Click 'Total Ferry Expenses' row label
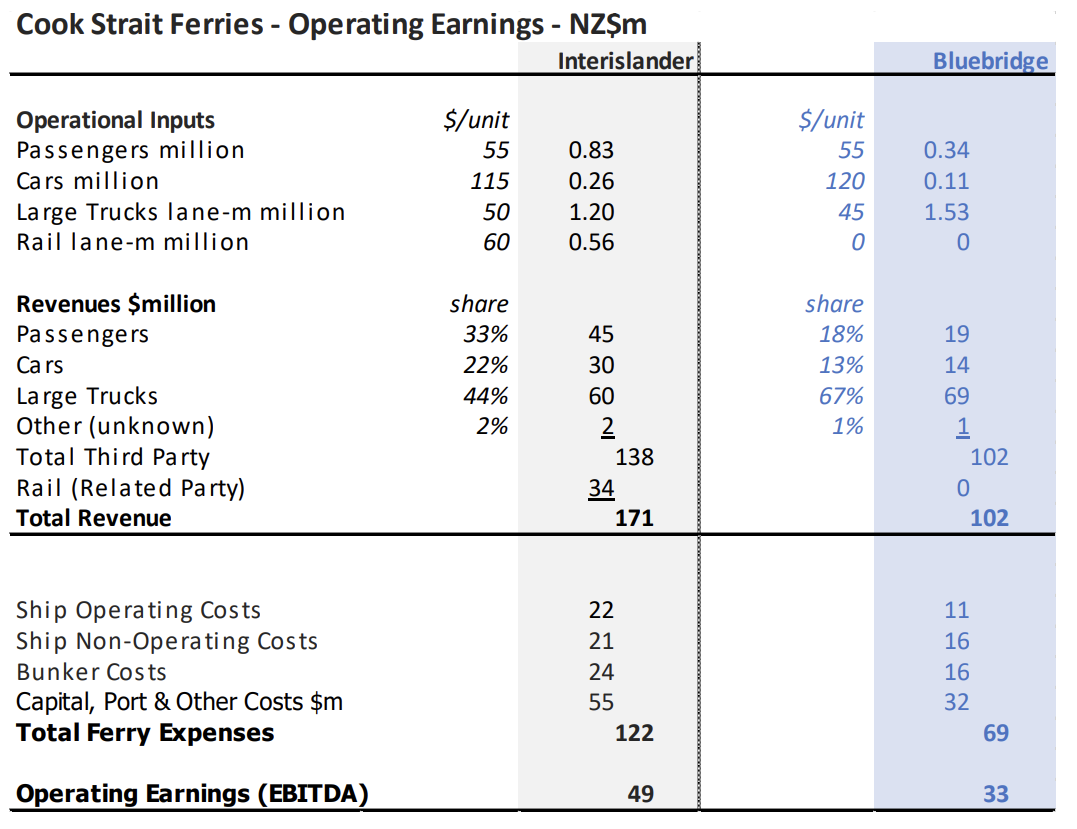 coord(145,734)
